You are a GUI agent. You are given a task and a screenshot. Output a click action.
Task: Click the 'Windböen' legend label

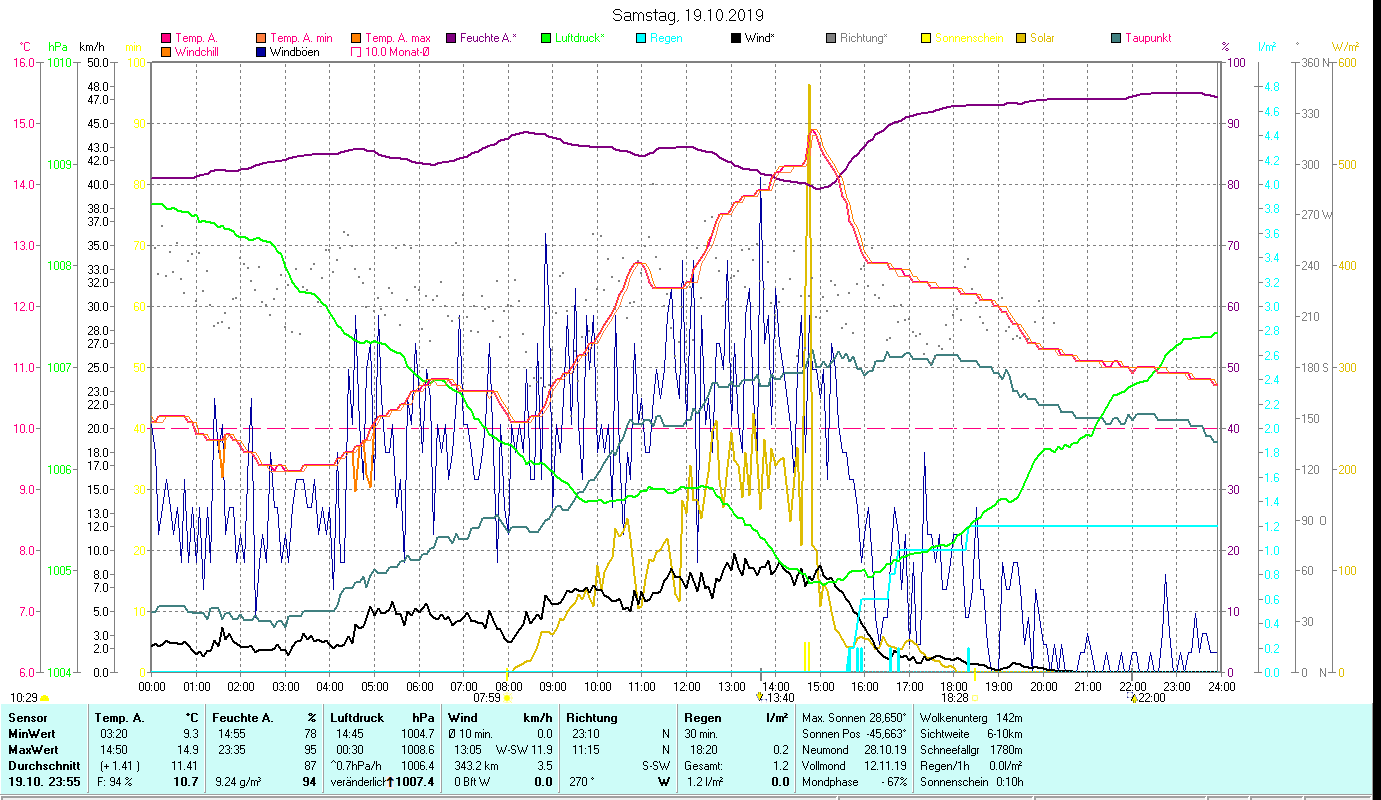coord(295,52)
